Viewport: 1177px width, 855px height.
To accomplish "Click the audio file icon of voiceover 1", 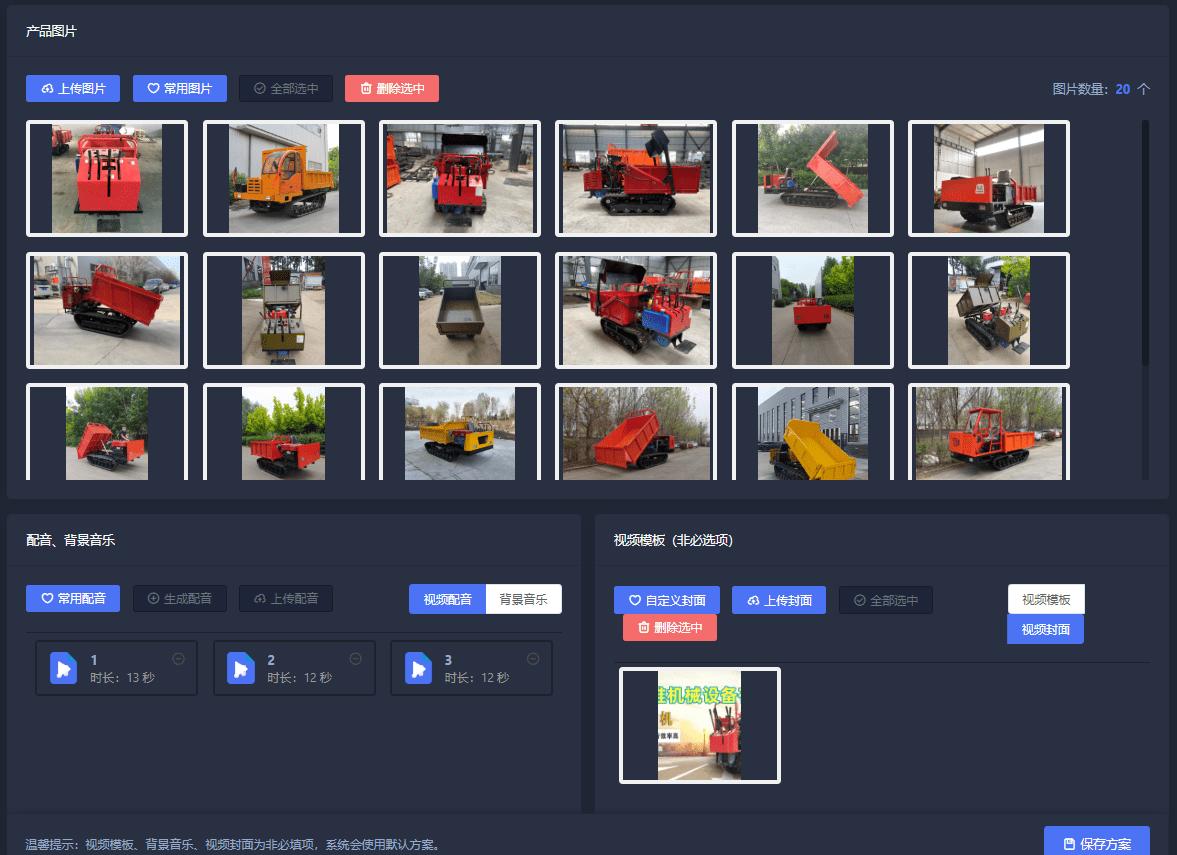I will pyautogui.click(x=63, y=668).
